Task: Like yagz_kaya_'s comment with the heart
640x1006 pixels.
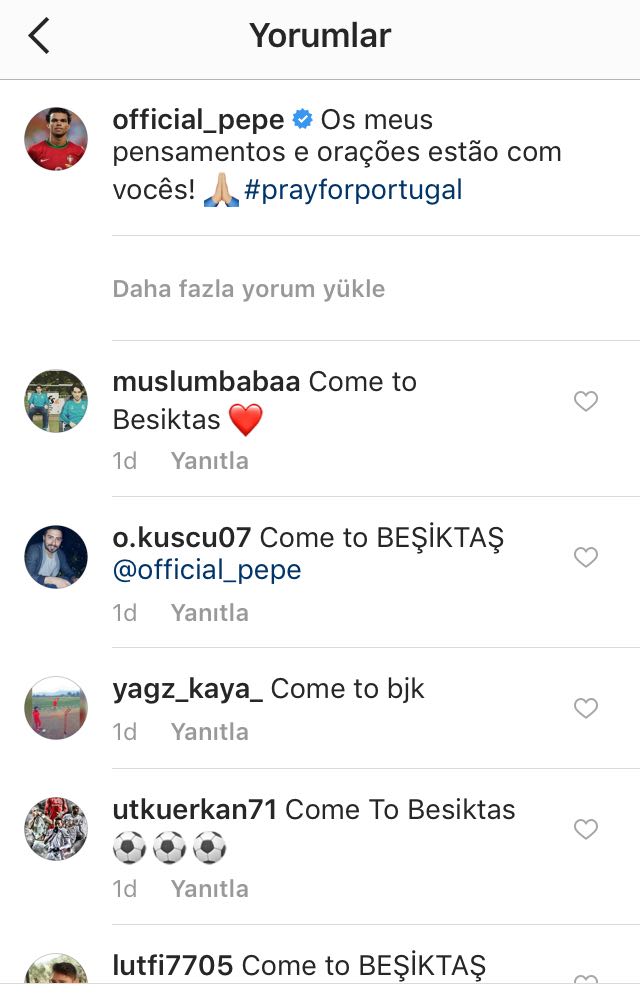Action: 585,708
